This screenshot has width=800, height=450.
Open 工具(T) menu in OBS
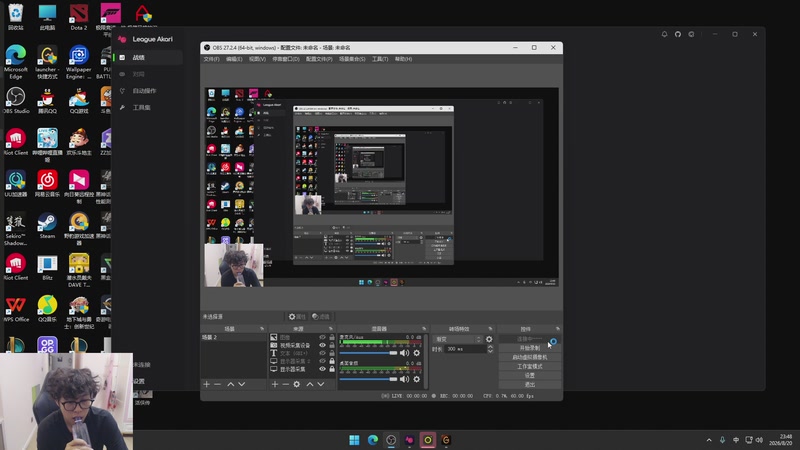pos(380,59)
